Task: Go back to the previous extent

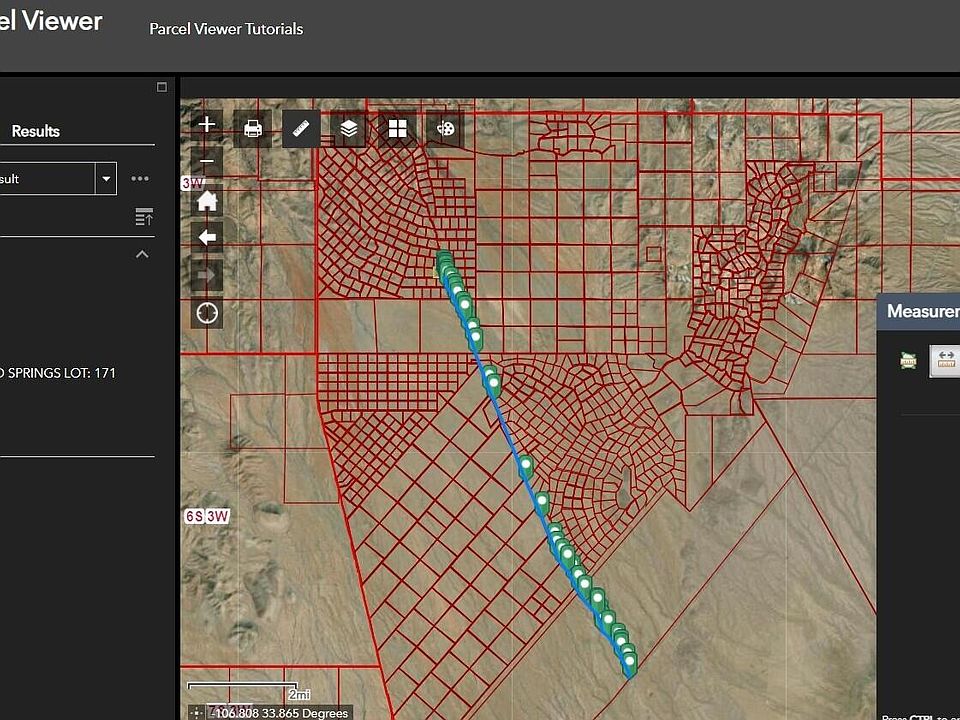Action: click(207, 238)
